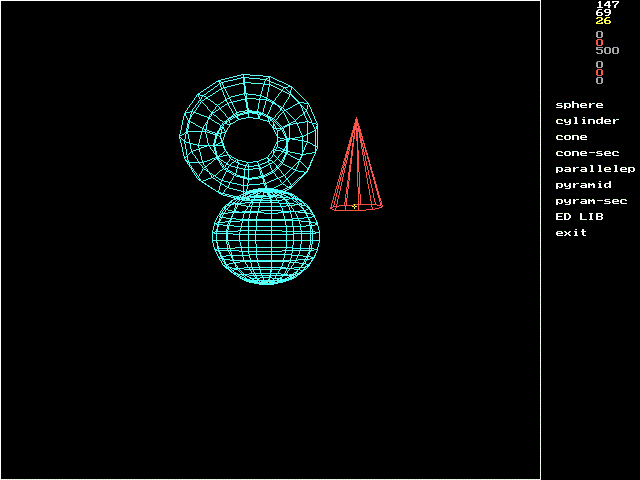Screen dimensions: 640x480
Task: Select the red cone wireframe object
Action: coord(356,164)
